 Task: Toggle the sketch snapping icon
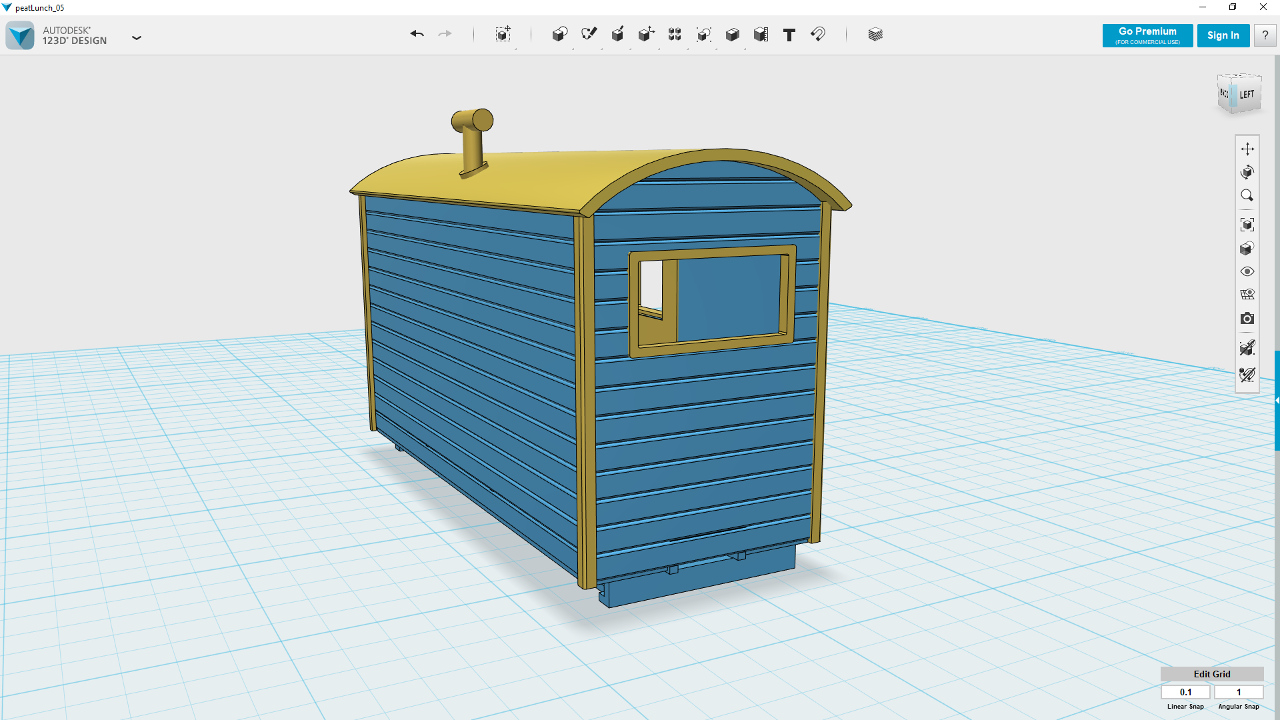click(1247, 375)
